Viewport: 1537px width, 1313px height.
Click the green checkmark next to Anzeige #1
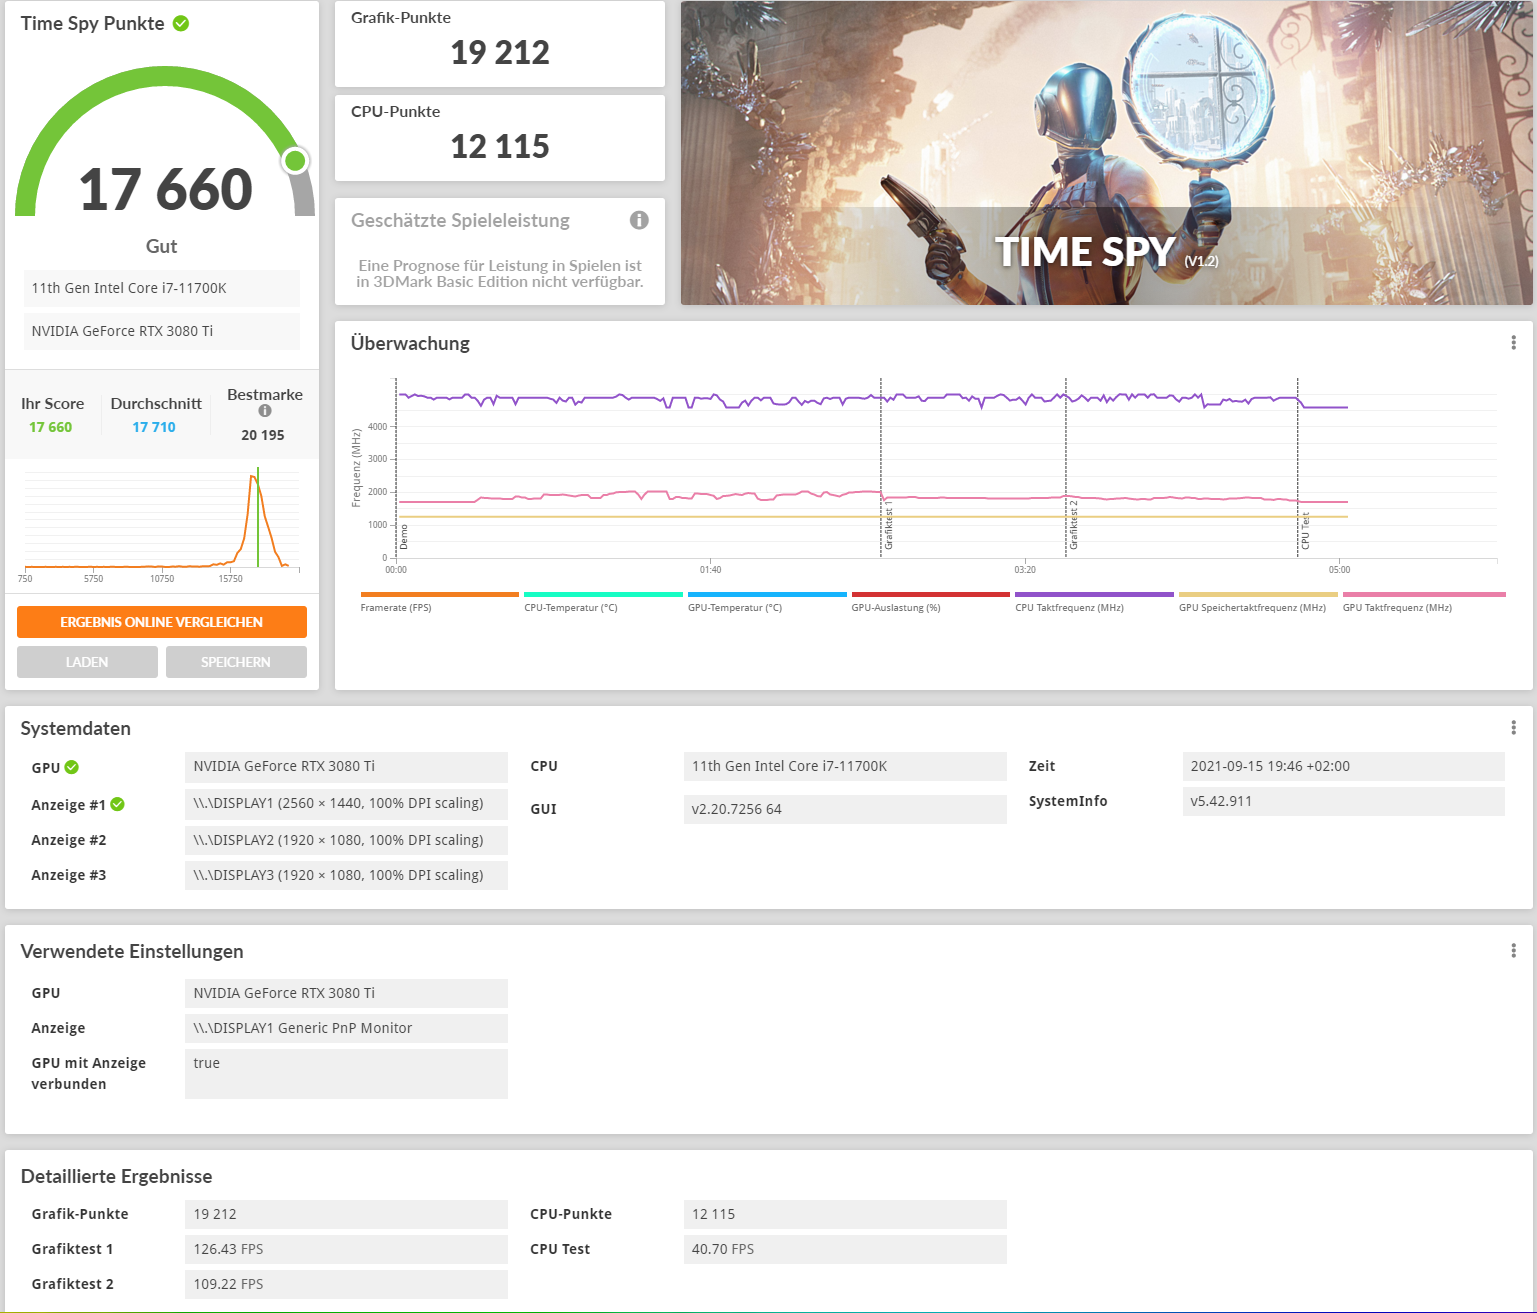point(117,804)
